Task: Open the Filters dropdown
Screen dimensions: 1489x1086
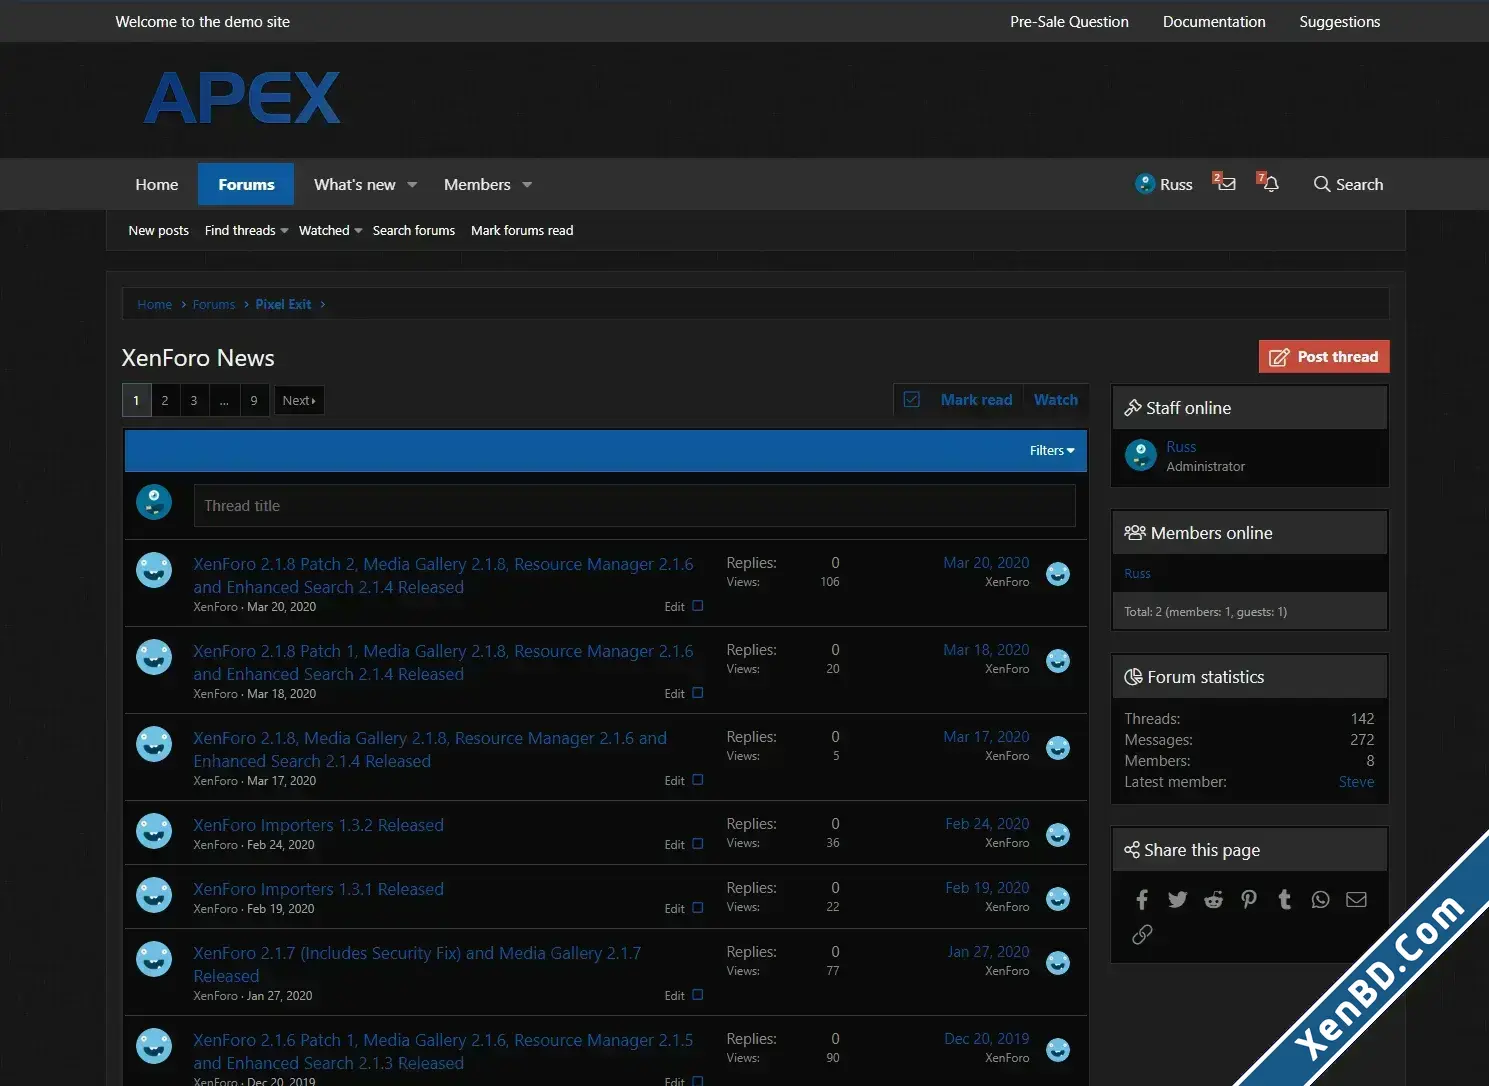Action: pos(1052,451)
